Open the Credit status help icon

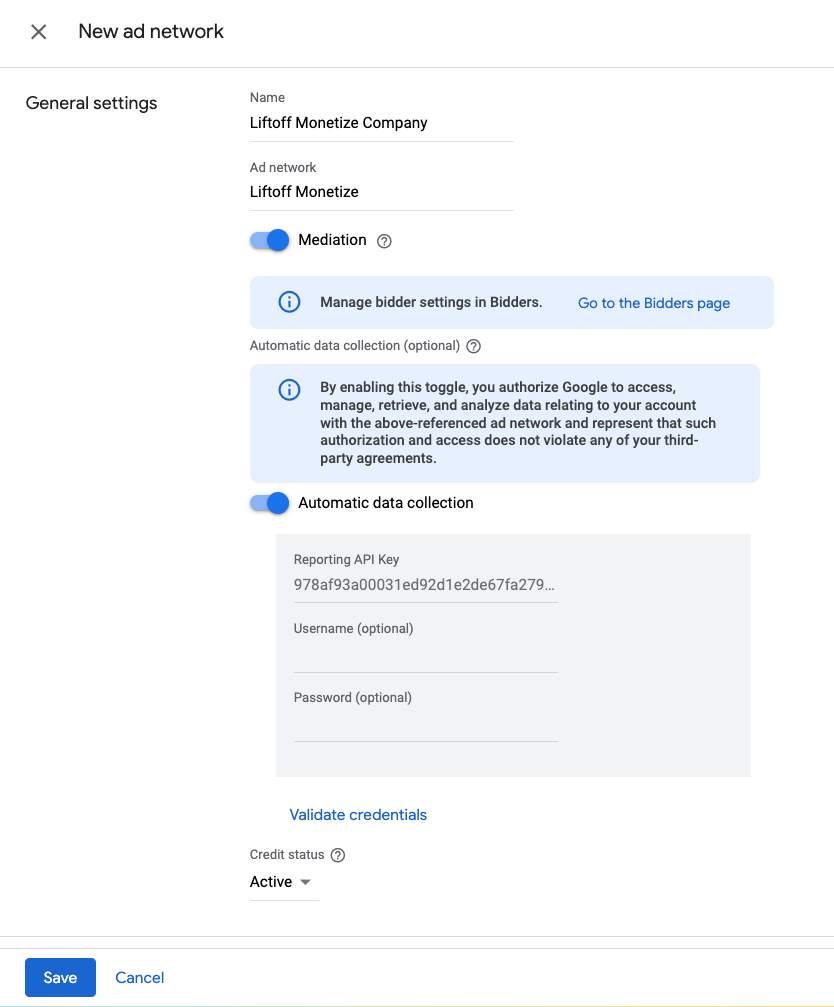[x=338, y=855]
